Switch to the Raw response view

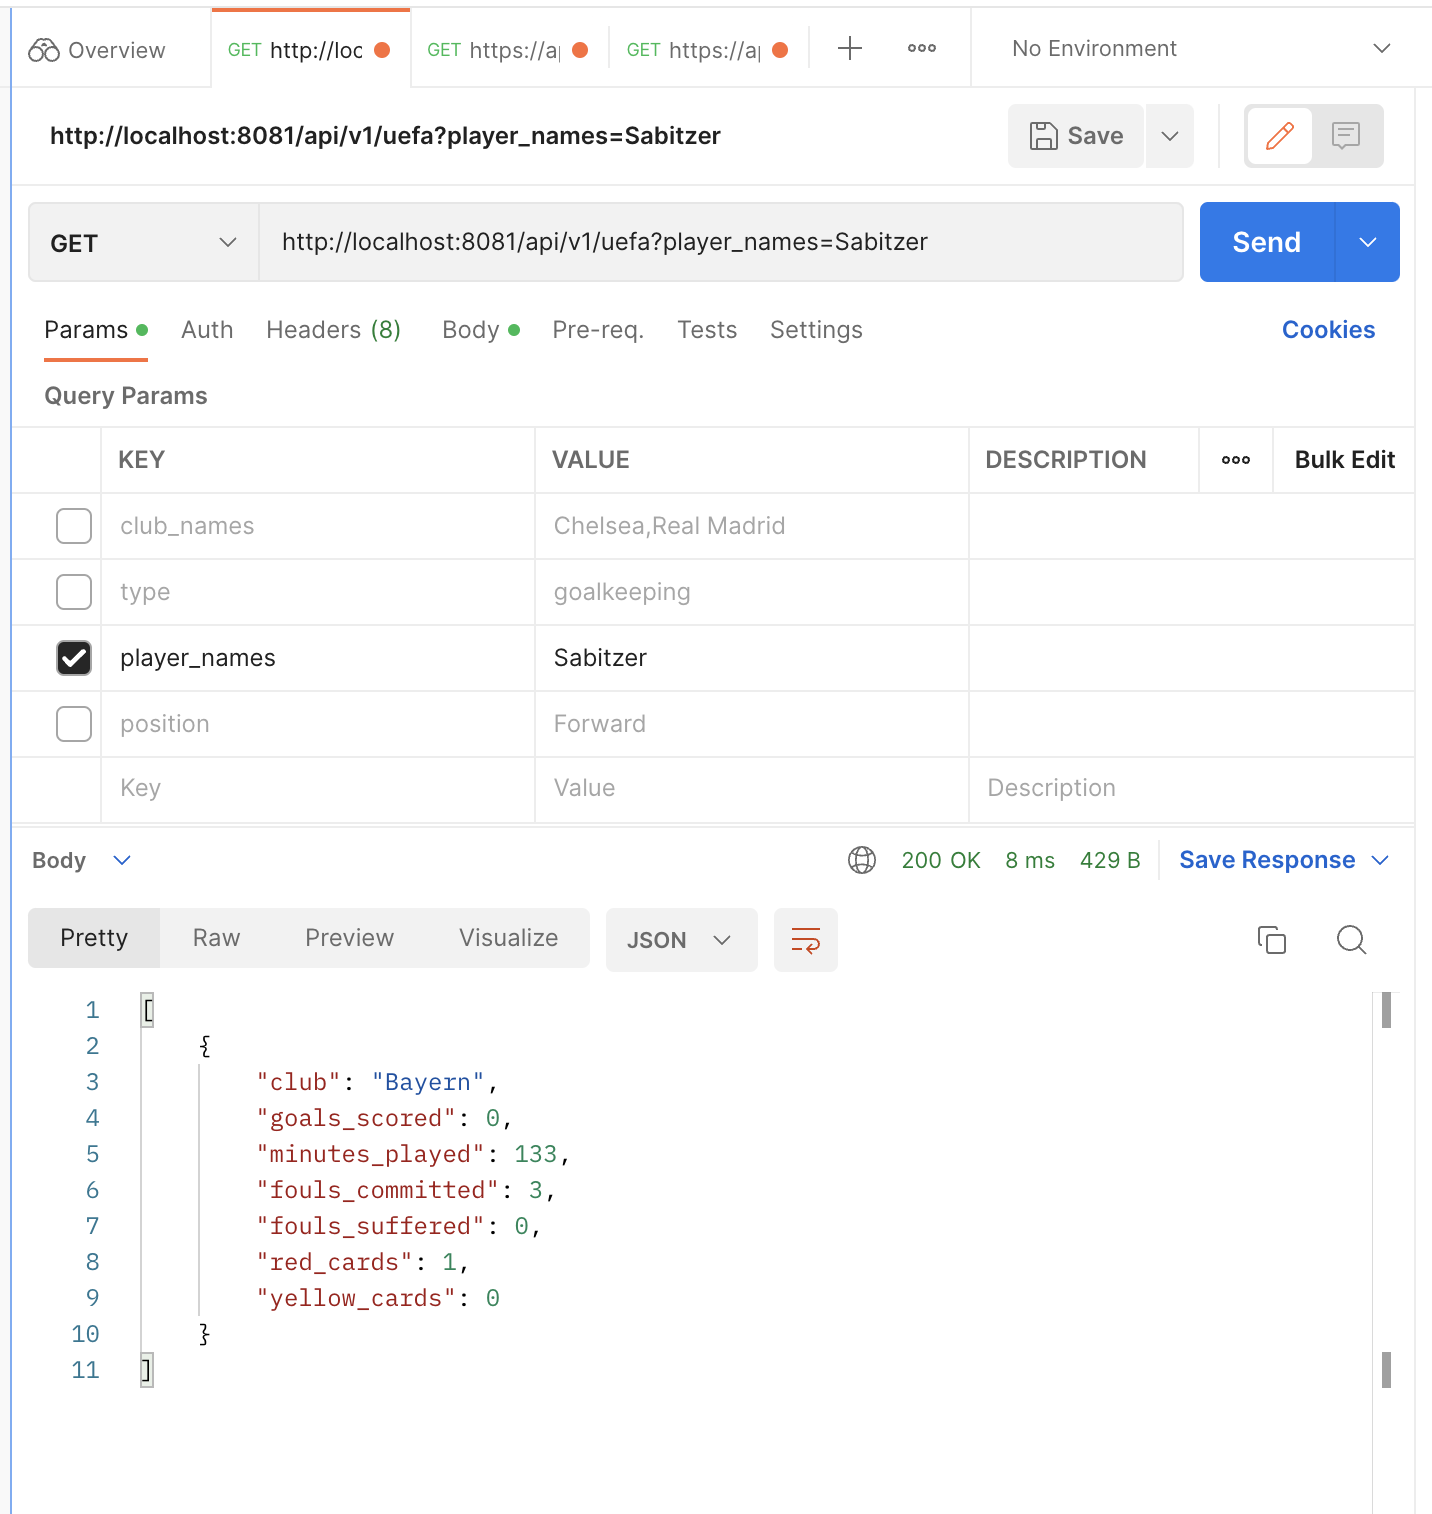click(215, 938)
